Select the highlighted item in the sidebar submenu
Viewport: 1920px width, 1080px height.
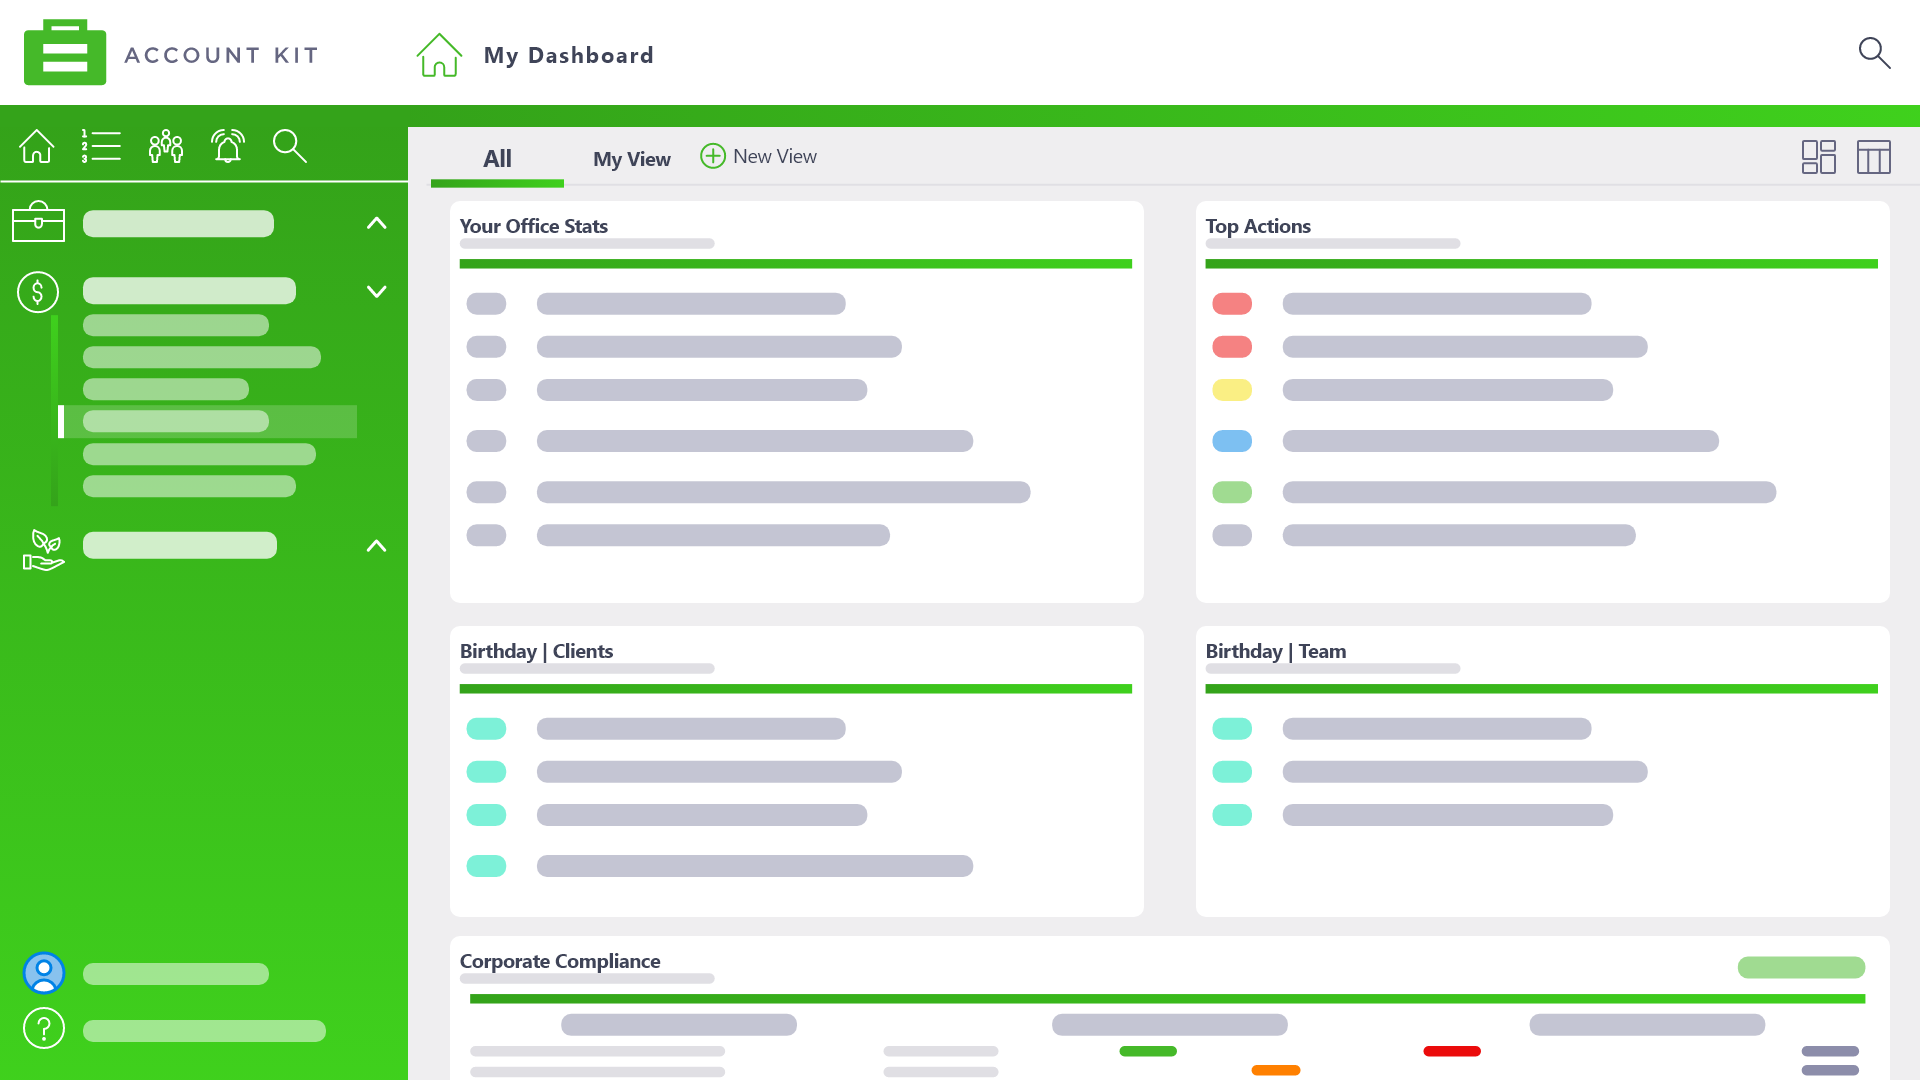point(208,421)
